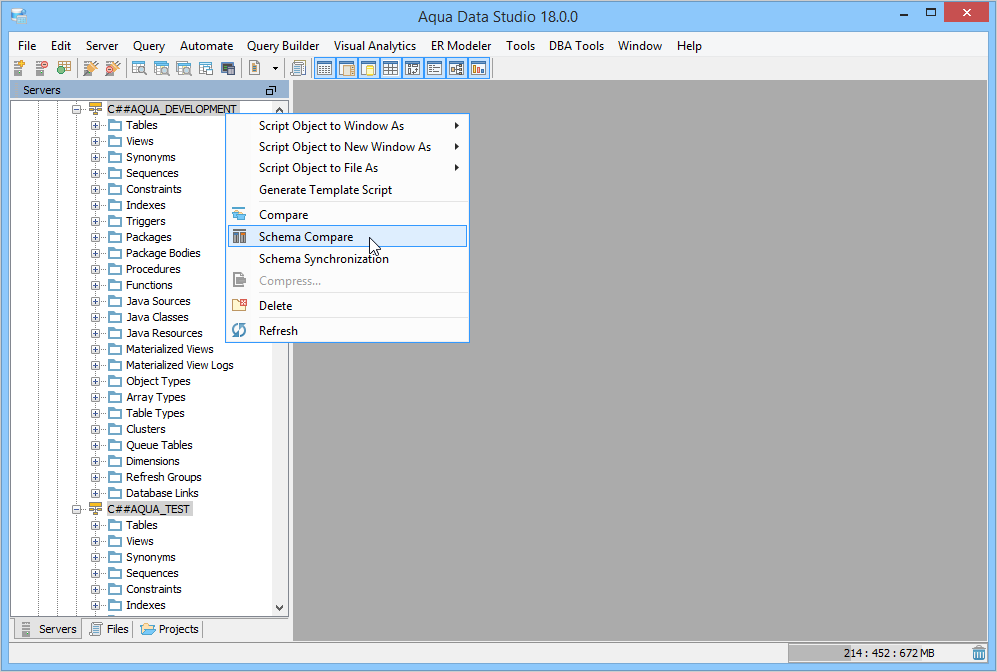This screenshot has width=997, height=672.
Task: Click the Register Server toolbar icon with plus
Action: (20, 68)
